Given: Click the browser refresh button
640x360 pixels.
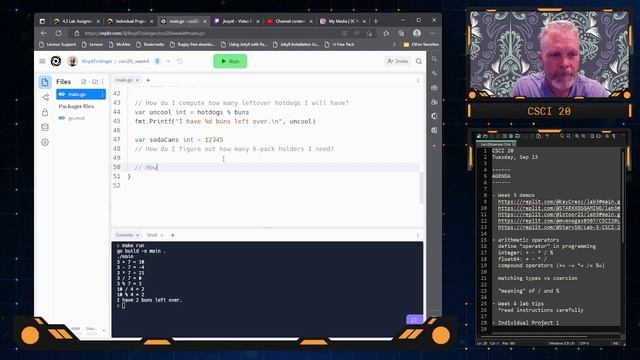Looking at the screenshot, I should (x=58, y=33).
